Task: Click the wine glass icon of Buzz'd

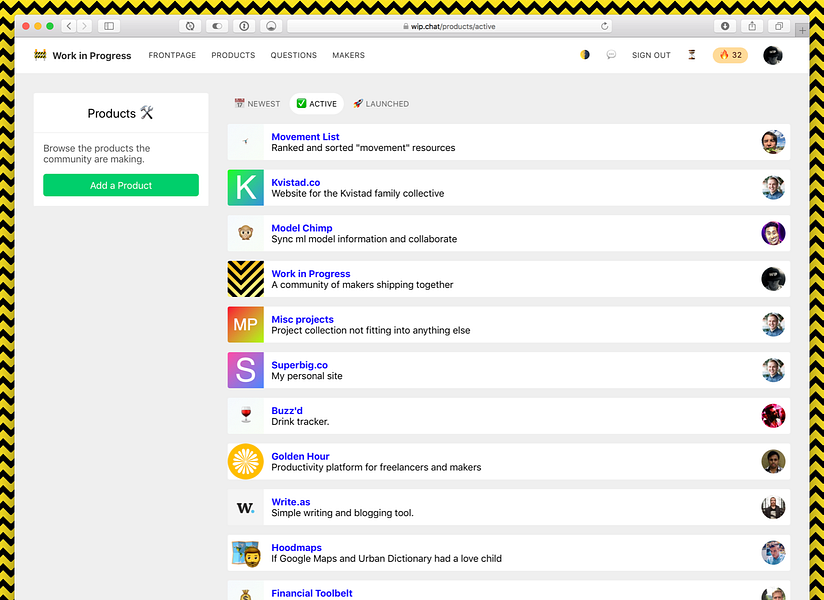Action: click(x=245, y=416)
